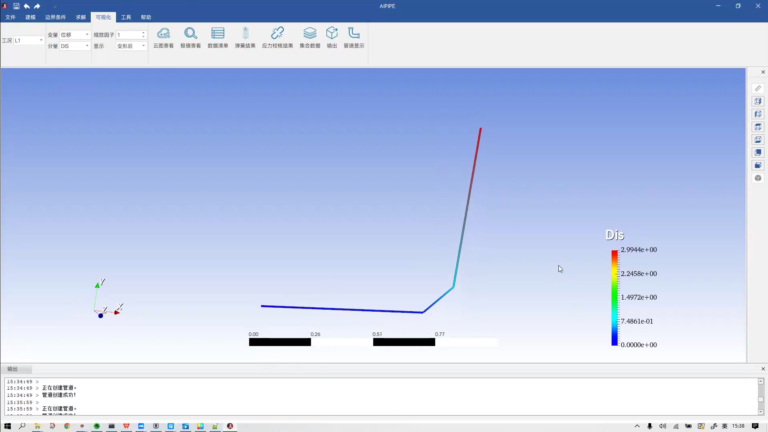Click the 极值查看 magnifier icon

point(191,37)
